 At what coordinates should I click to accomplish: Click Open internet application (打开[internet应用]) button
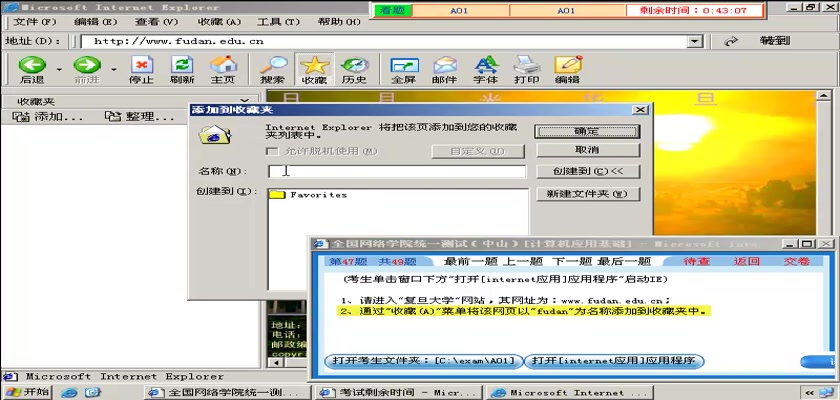613,361
